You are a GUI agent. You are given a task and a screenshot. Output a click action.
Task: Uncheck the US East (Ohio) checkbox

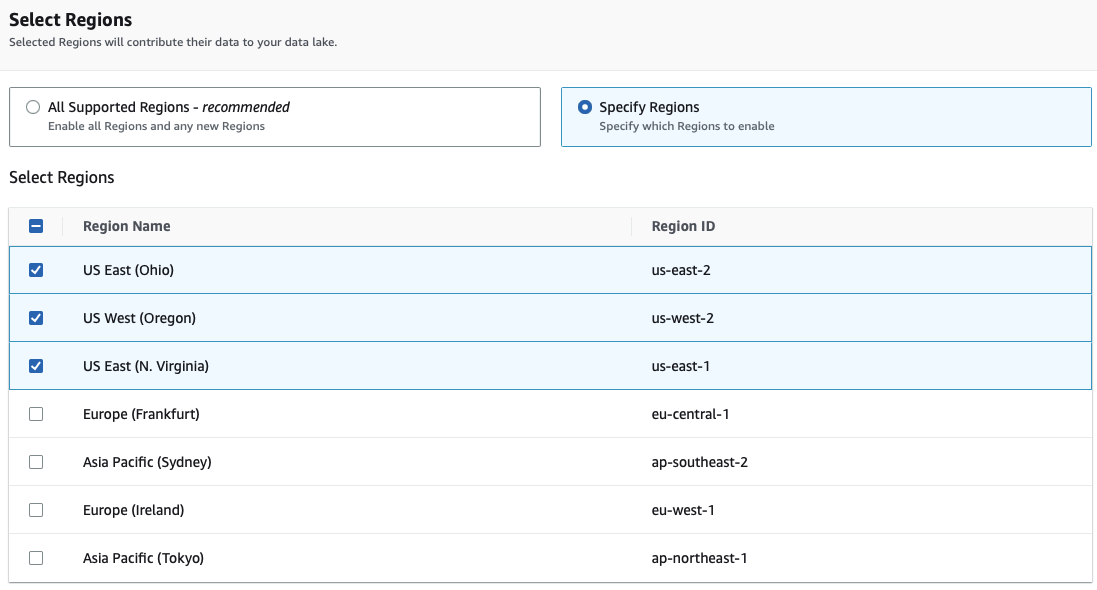coord(36,270)
